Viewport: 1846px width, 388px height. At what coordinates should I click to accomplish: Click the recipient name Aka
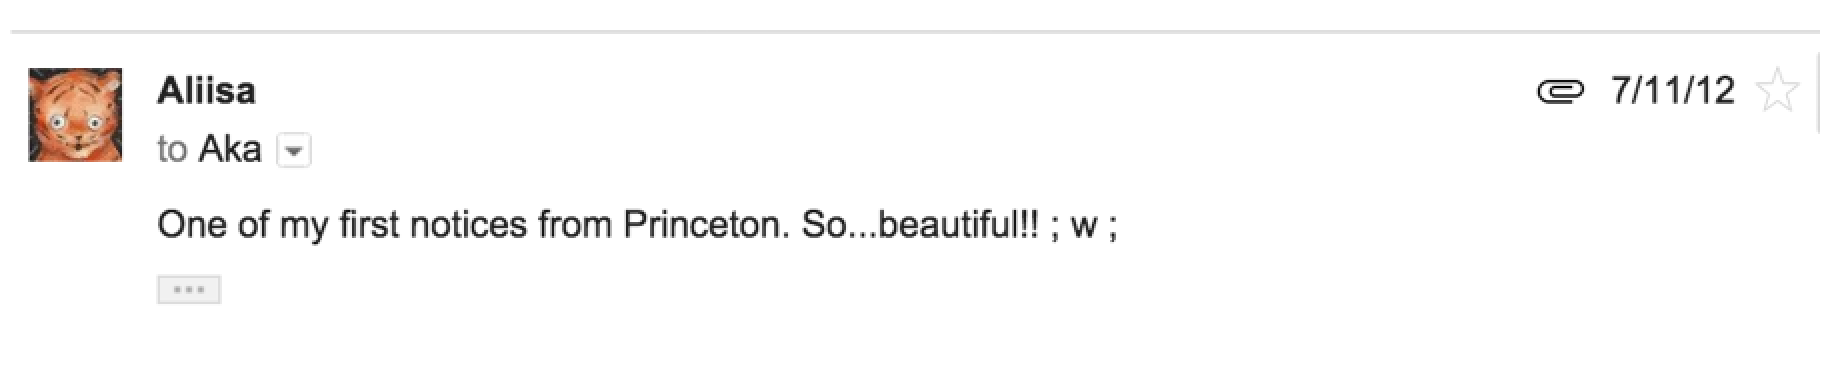tap(230, 149)
